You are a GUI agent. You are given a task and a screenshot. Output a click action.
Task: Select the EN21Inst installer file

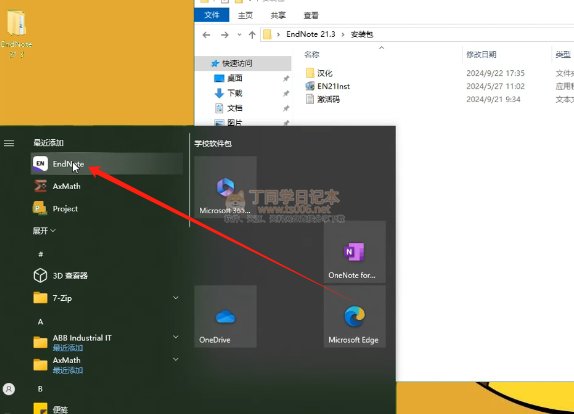coord(327,86)
